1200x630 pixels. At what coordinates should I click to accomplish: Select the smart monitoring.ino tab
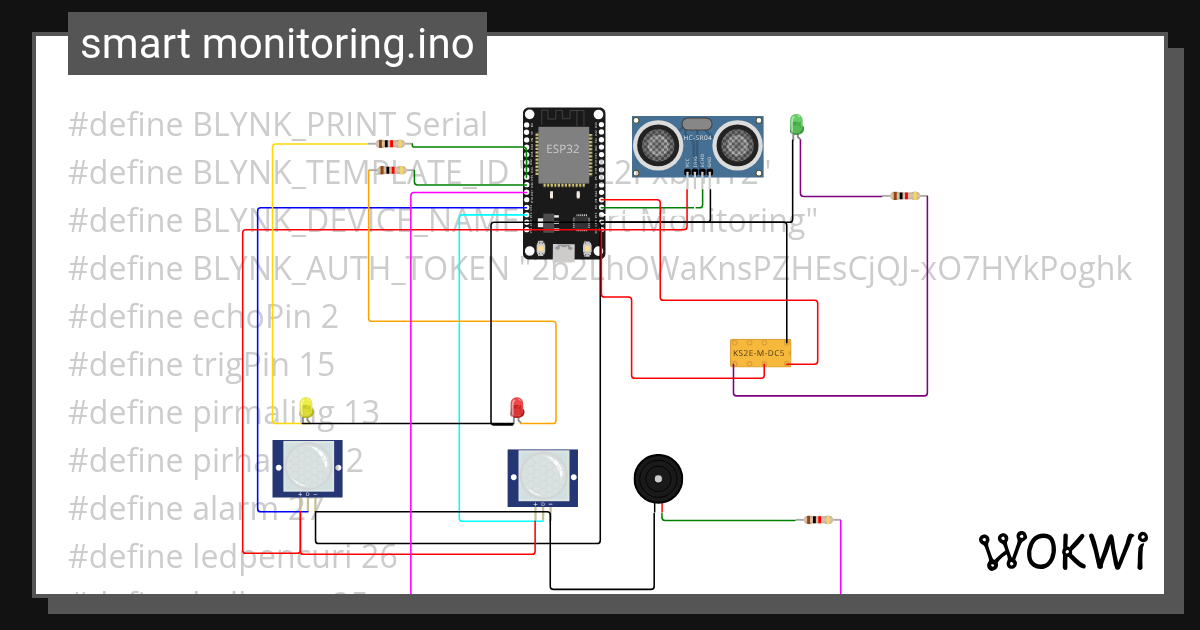pos(276,43)
